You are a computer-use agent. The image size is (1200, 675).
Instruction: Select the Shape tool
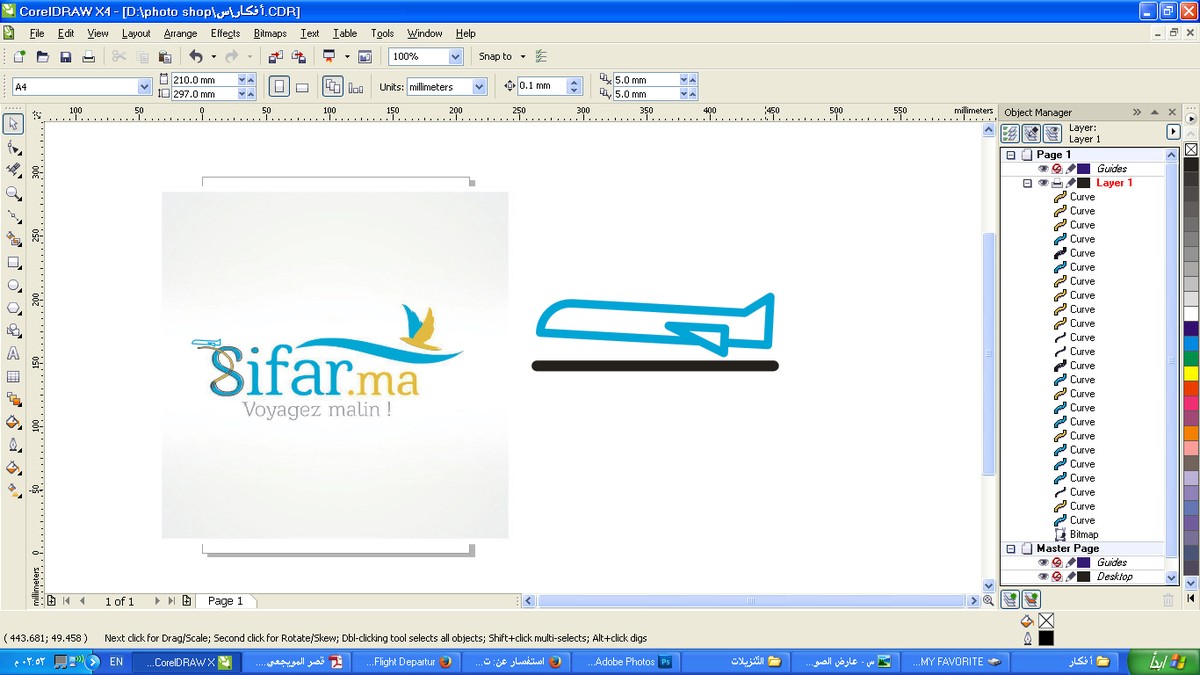(14, 147)
